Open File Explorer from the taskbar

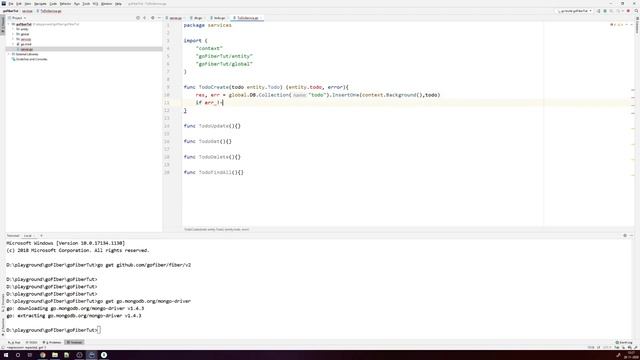tap(55, 356)
